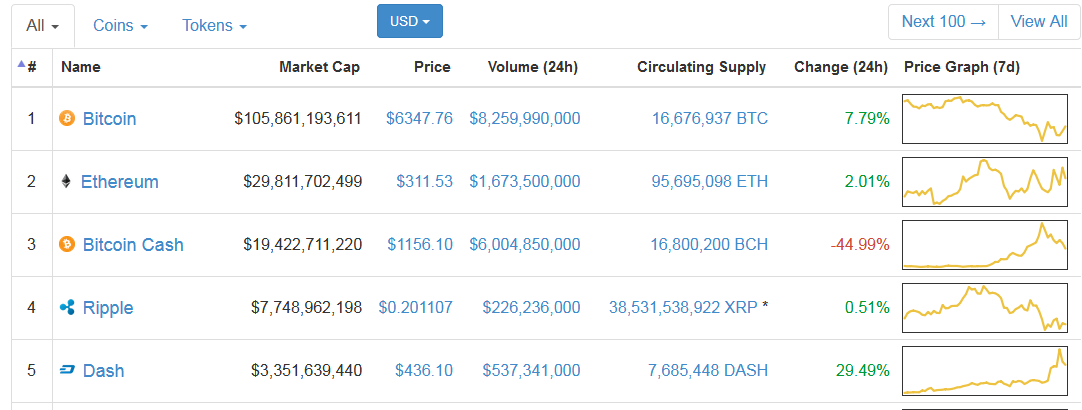
Task: Sort by rank using the # arrow
Action: 27,66
